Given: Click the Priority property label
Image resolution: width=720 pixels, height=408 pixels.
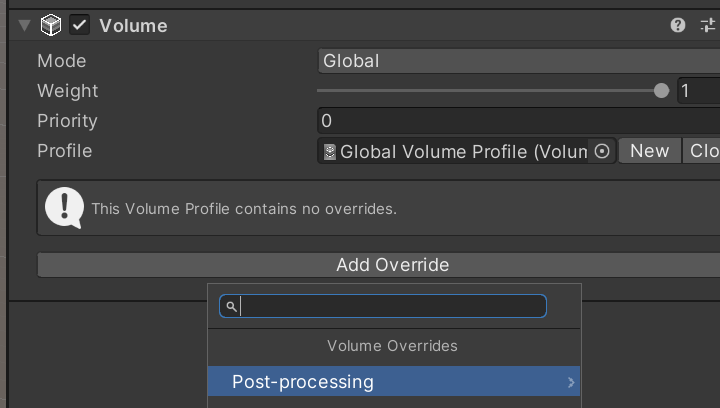Looking at the screenshot, I should tap(67, 121).
